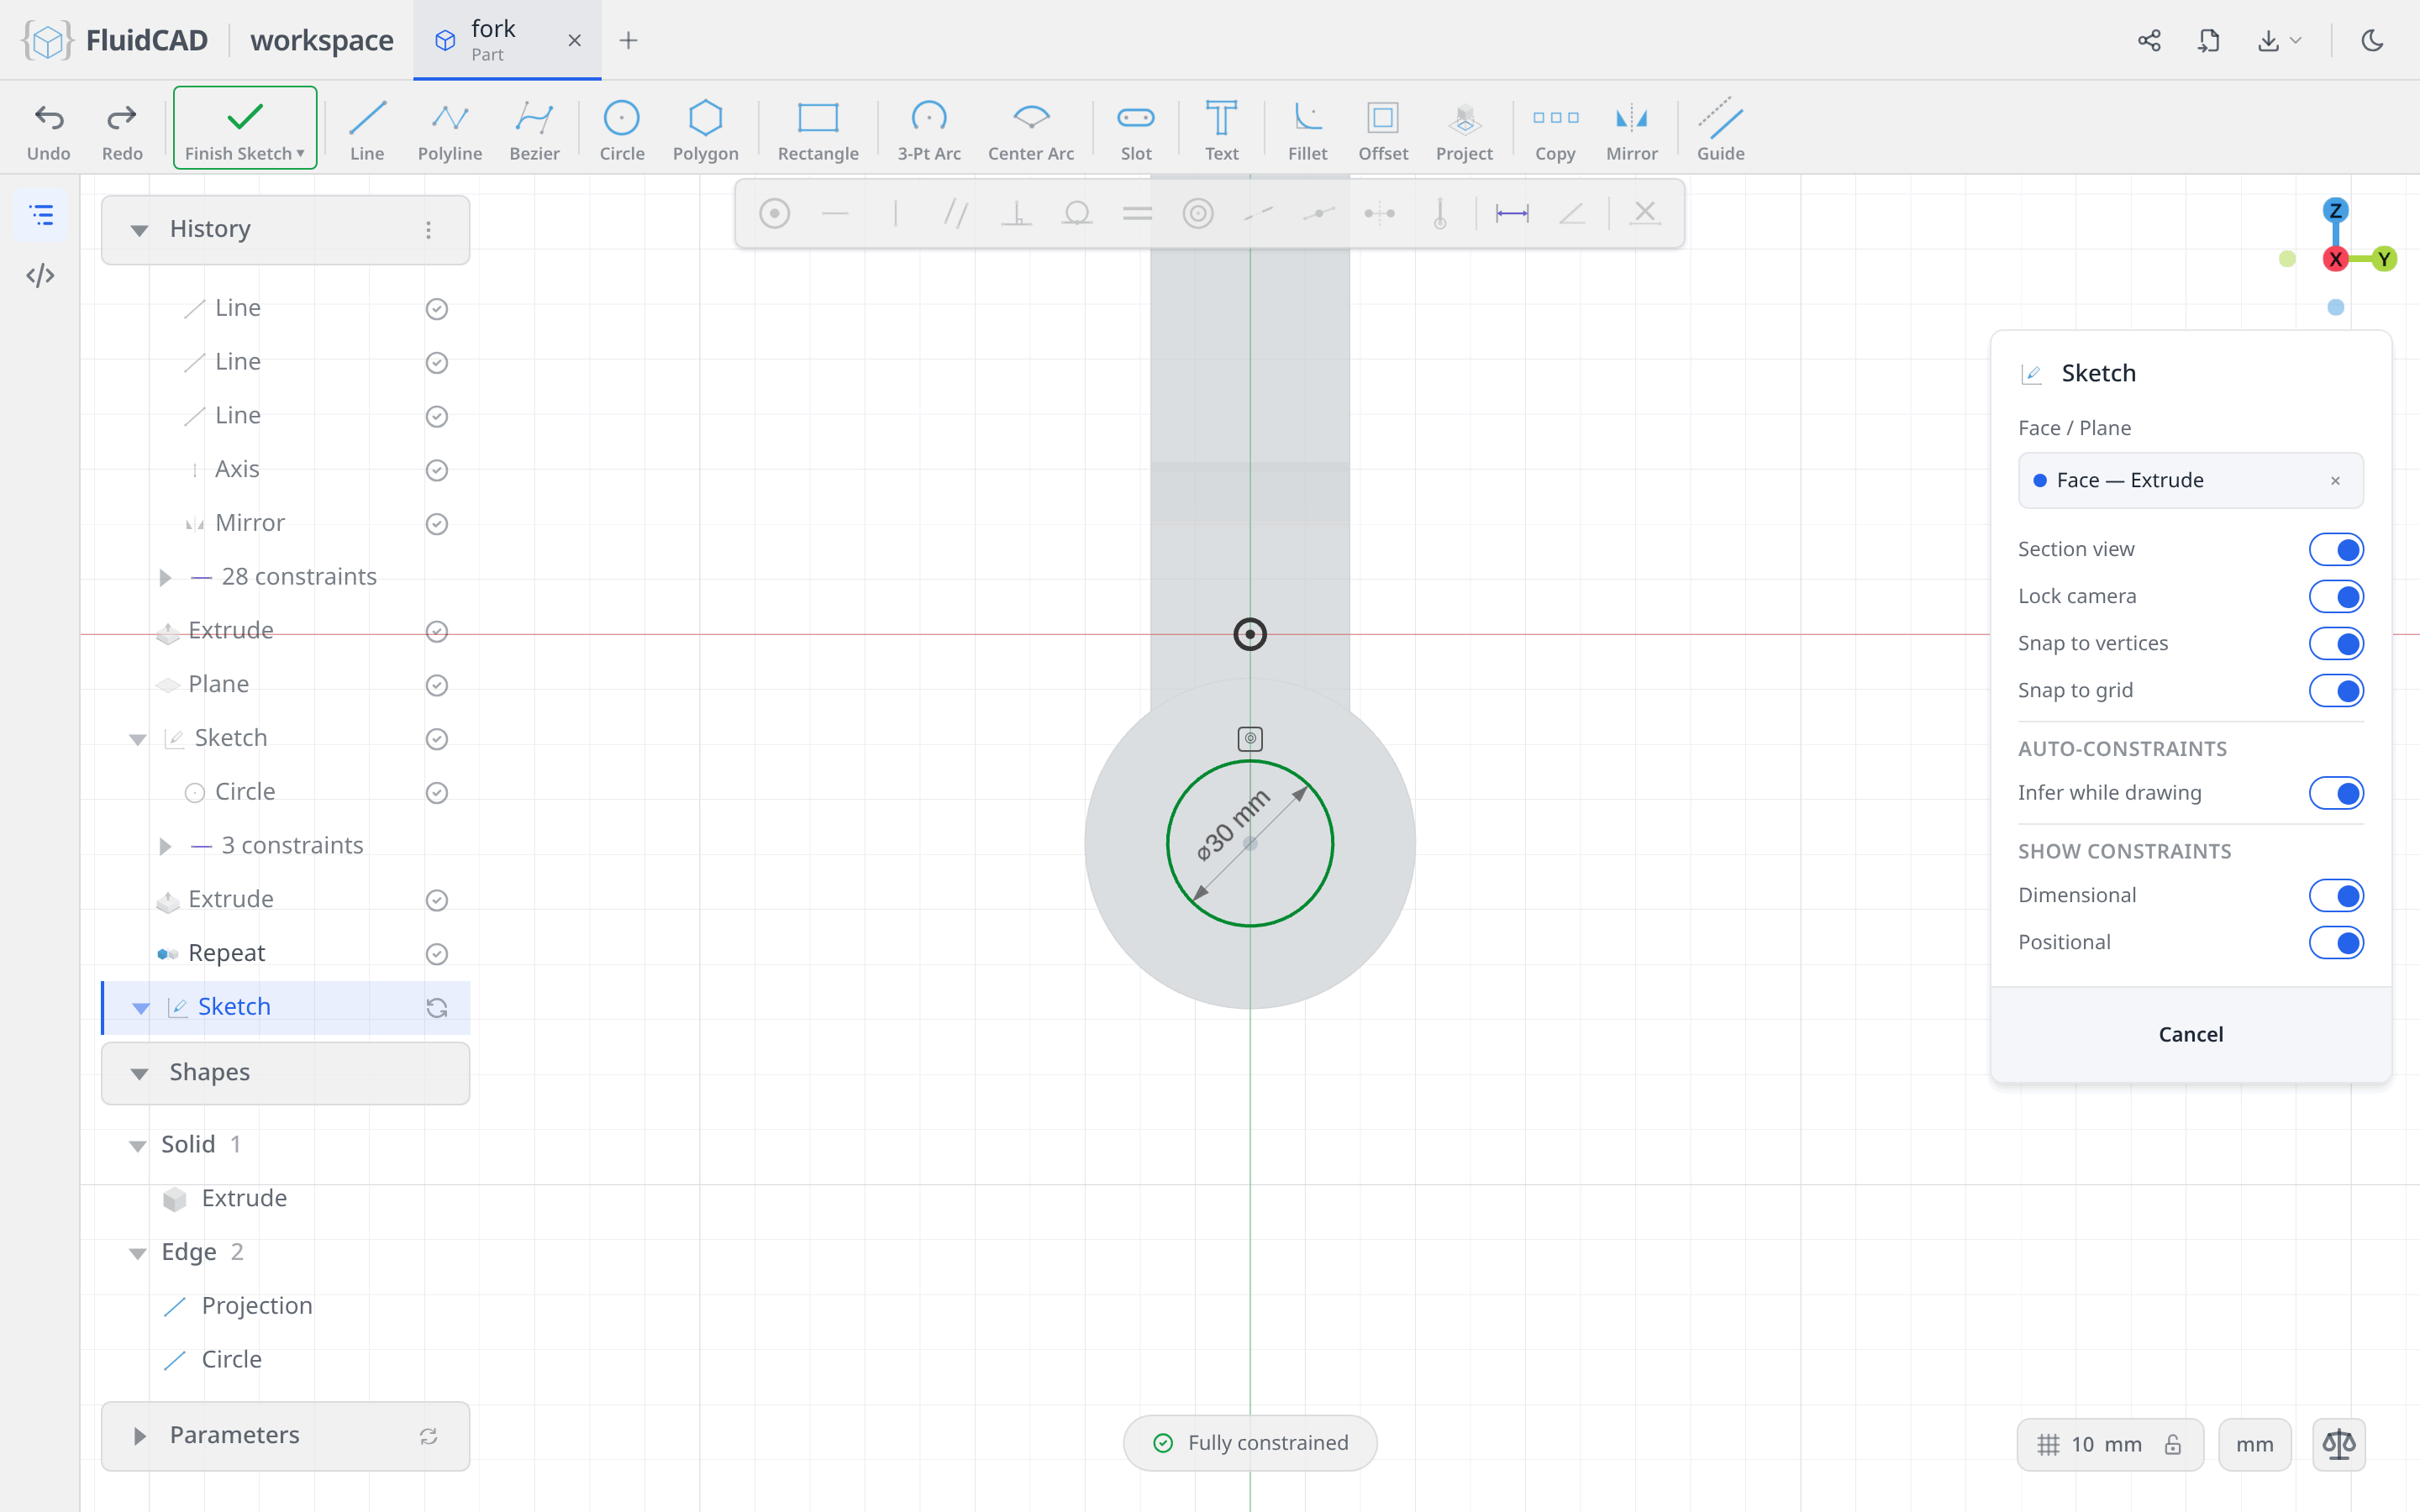Select the Guide line tool

point(1720,129)
